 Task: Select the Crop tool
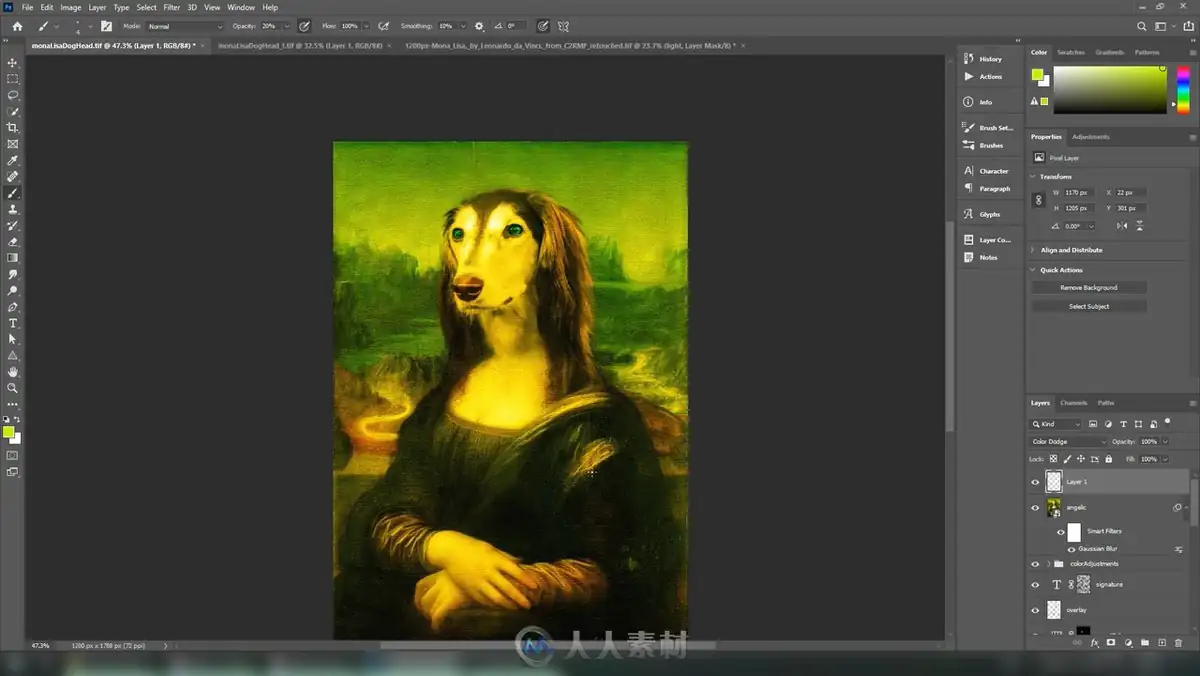(x=13, y=128)
